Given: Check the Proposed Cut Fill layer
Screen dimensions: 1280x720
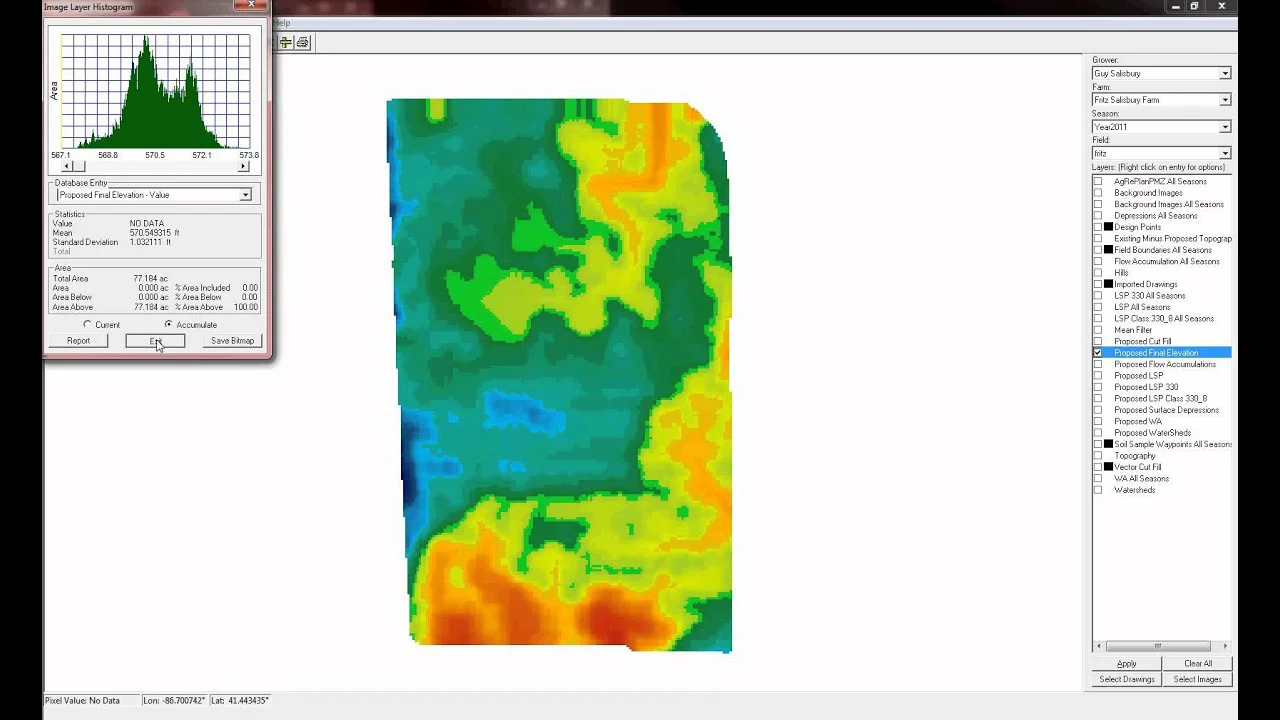Looking at the screenshot, I should point(1098,342).
